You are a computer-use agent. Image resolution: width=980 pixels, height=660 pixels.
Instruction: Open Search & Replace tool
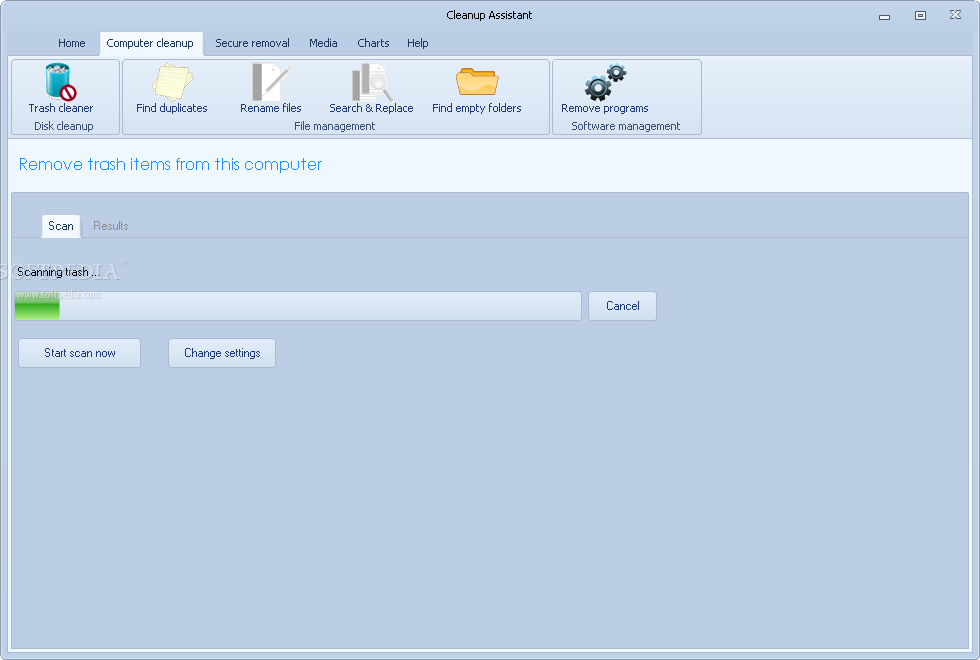pos(371,89)
